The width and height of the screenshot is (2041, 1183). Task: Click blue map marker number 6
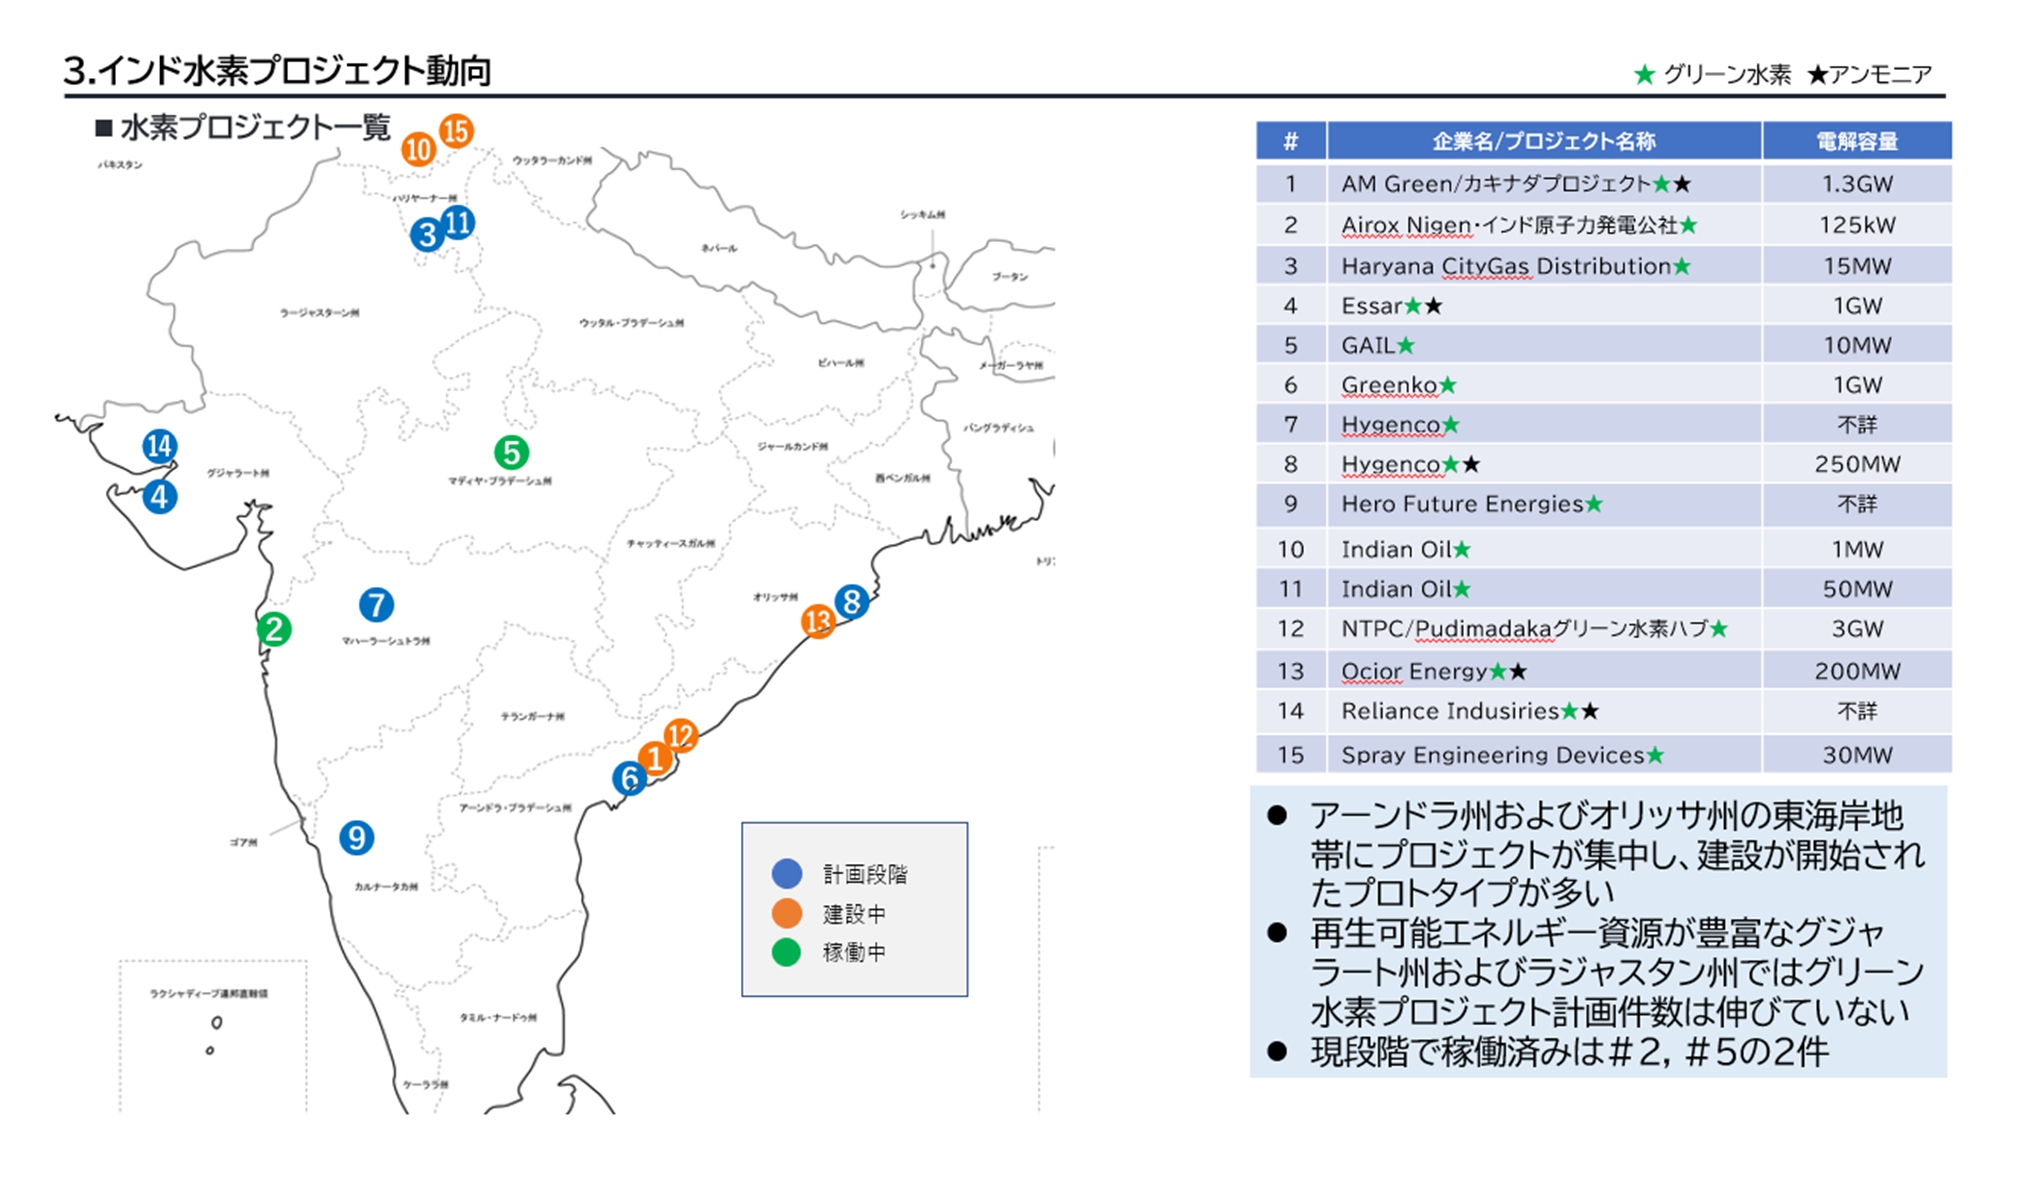click(630, 778)
